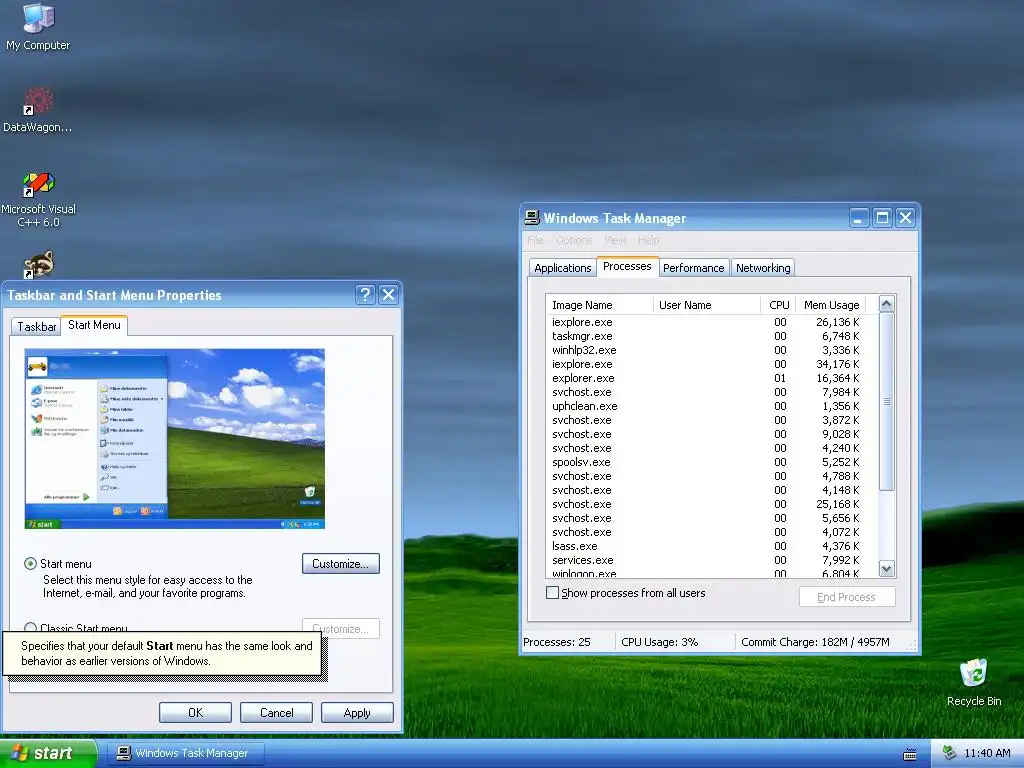Click the Processes: 25 status text
Screen dimensions: 1024x768
[556, 642]
